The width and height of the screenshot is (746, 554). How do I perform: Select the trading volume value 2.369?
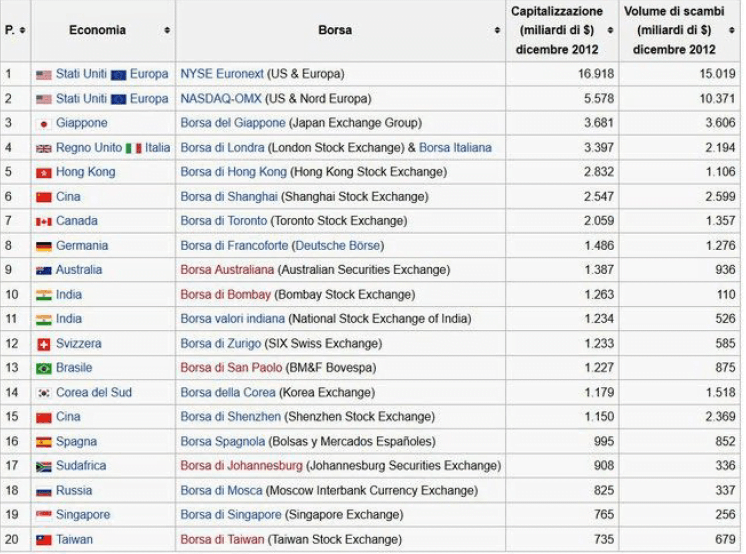click(720, 417)
